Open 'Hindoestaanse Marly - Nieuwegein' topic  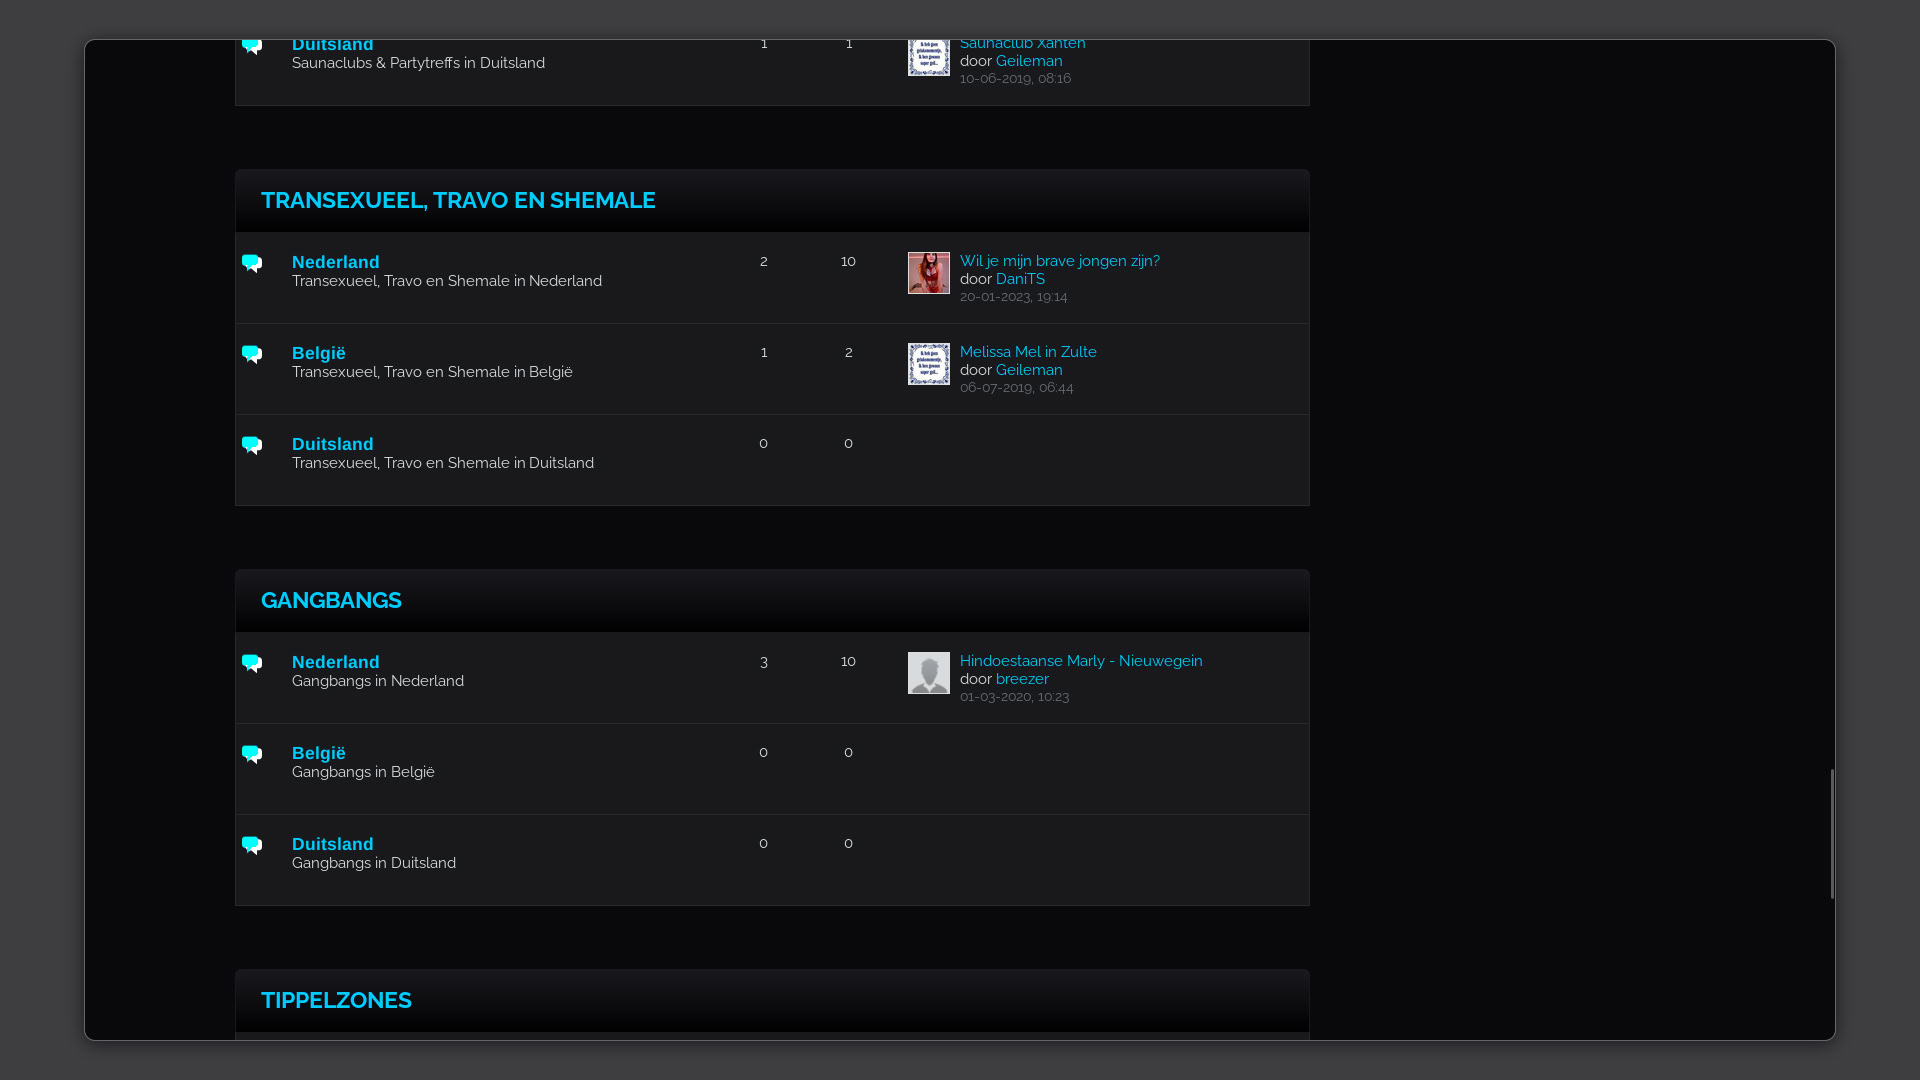[x=1080, y=661]
